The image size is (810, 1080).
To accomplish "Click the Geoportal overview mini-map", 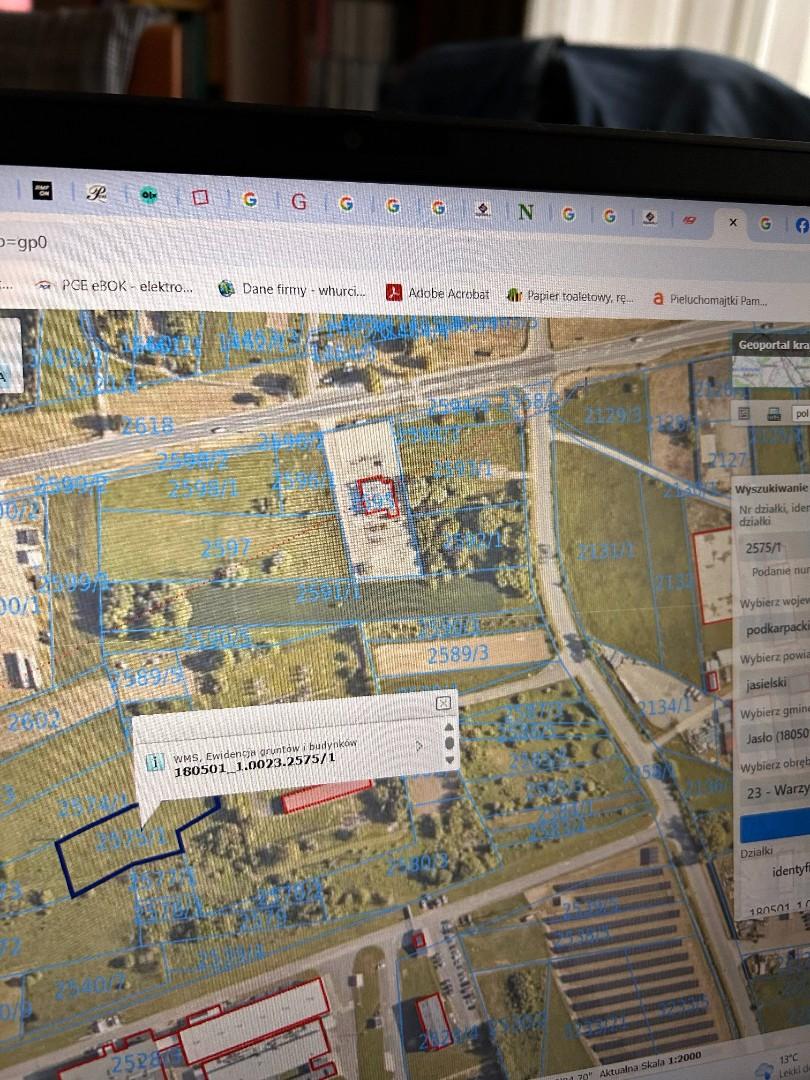I will coord(771,373).
